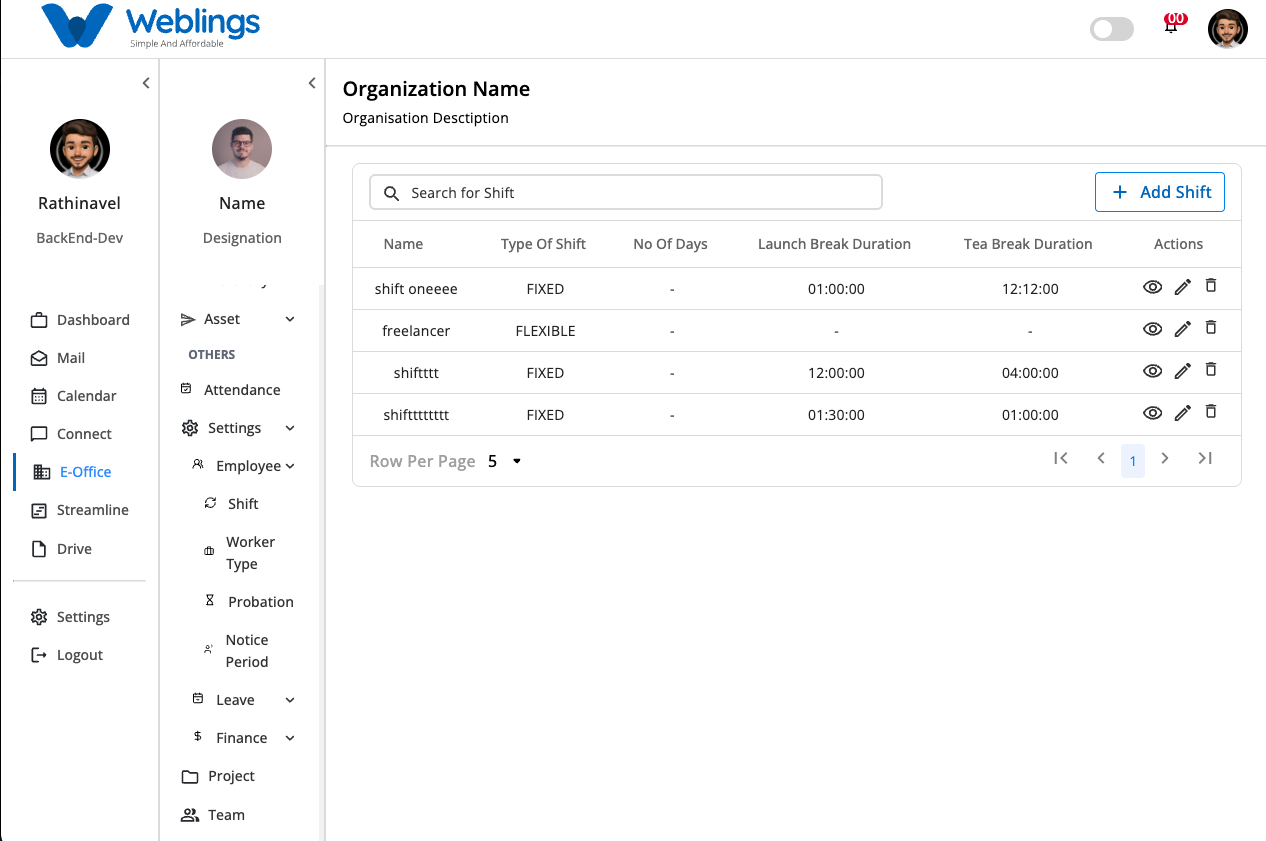Viewport: 1266px width, 841px height.
Task: Expand the Finance submenu
Action: click(290, 738)
